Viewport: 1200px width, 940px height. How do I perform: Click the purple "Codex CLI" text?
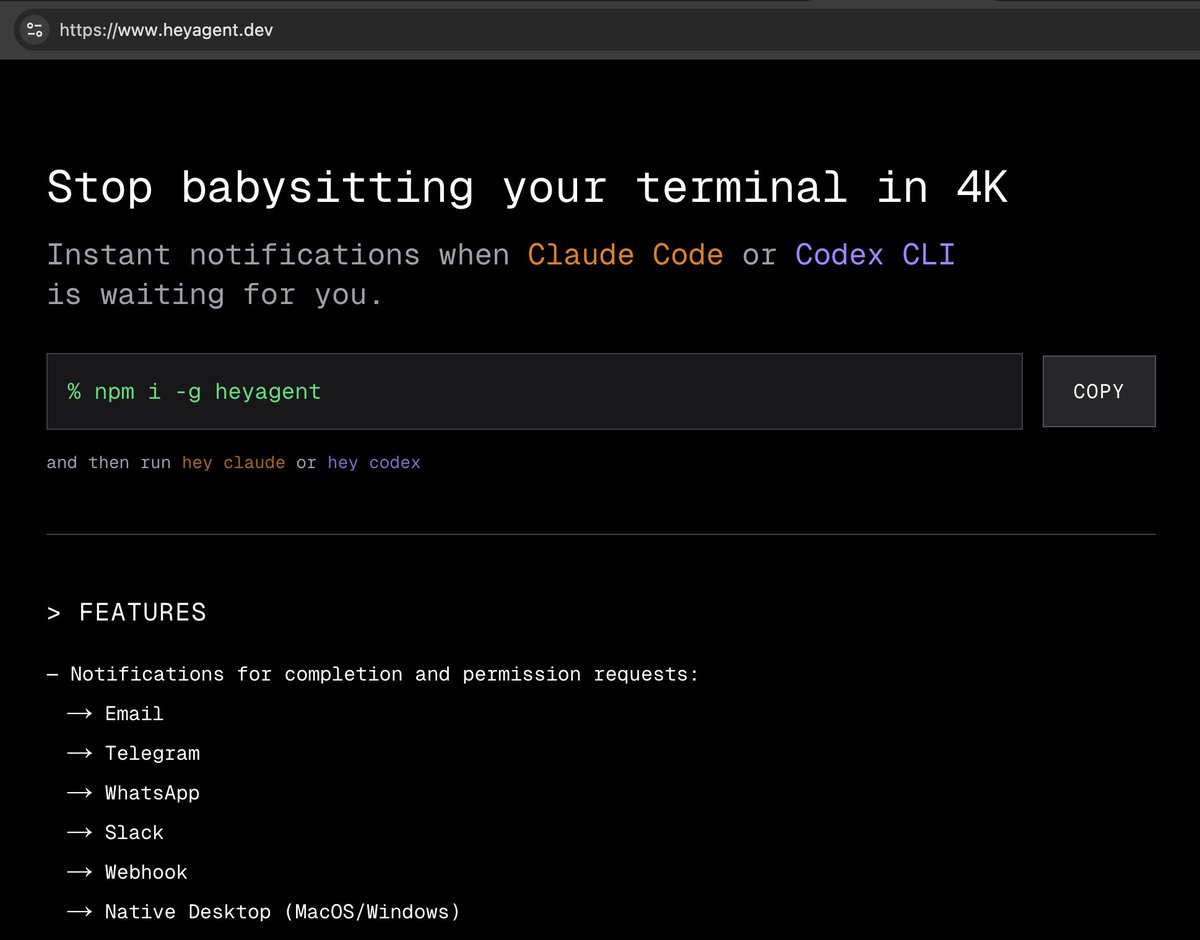[x=875, y=255]
